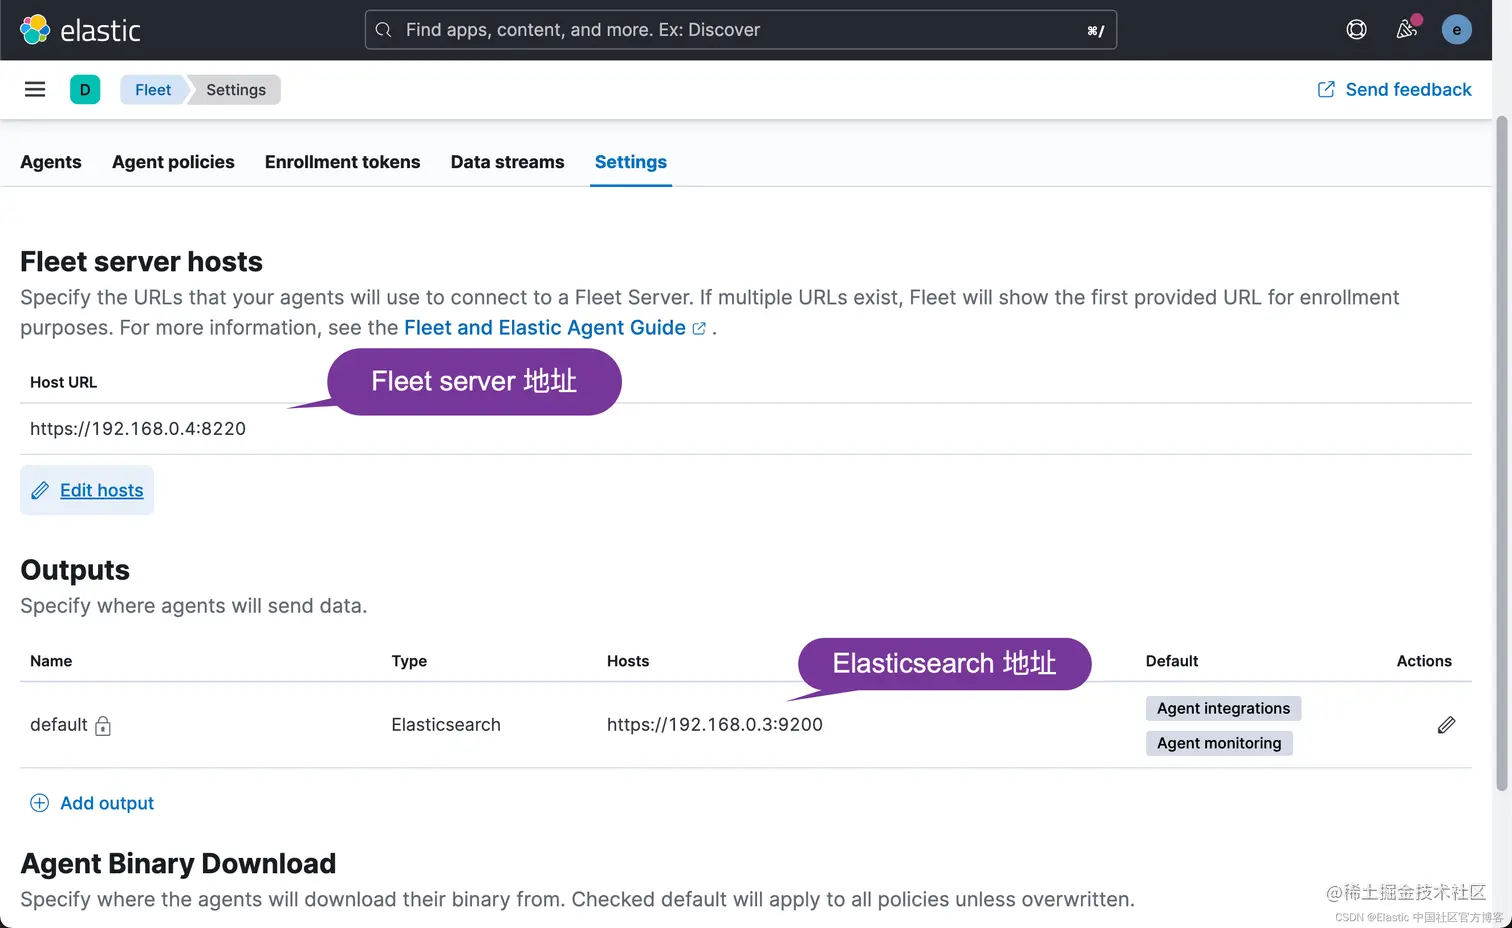Click Add output button
This screenshot has height=928, width=1512.
(x=92, y=803)
